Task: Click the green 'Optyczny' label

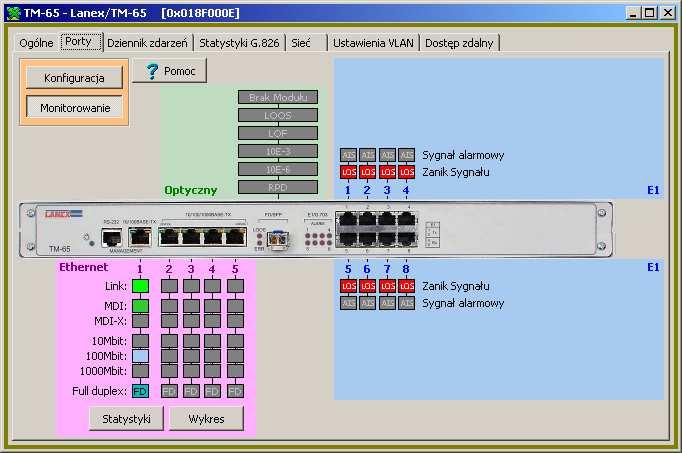Action: pos(191,190)
